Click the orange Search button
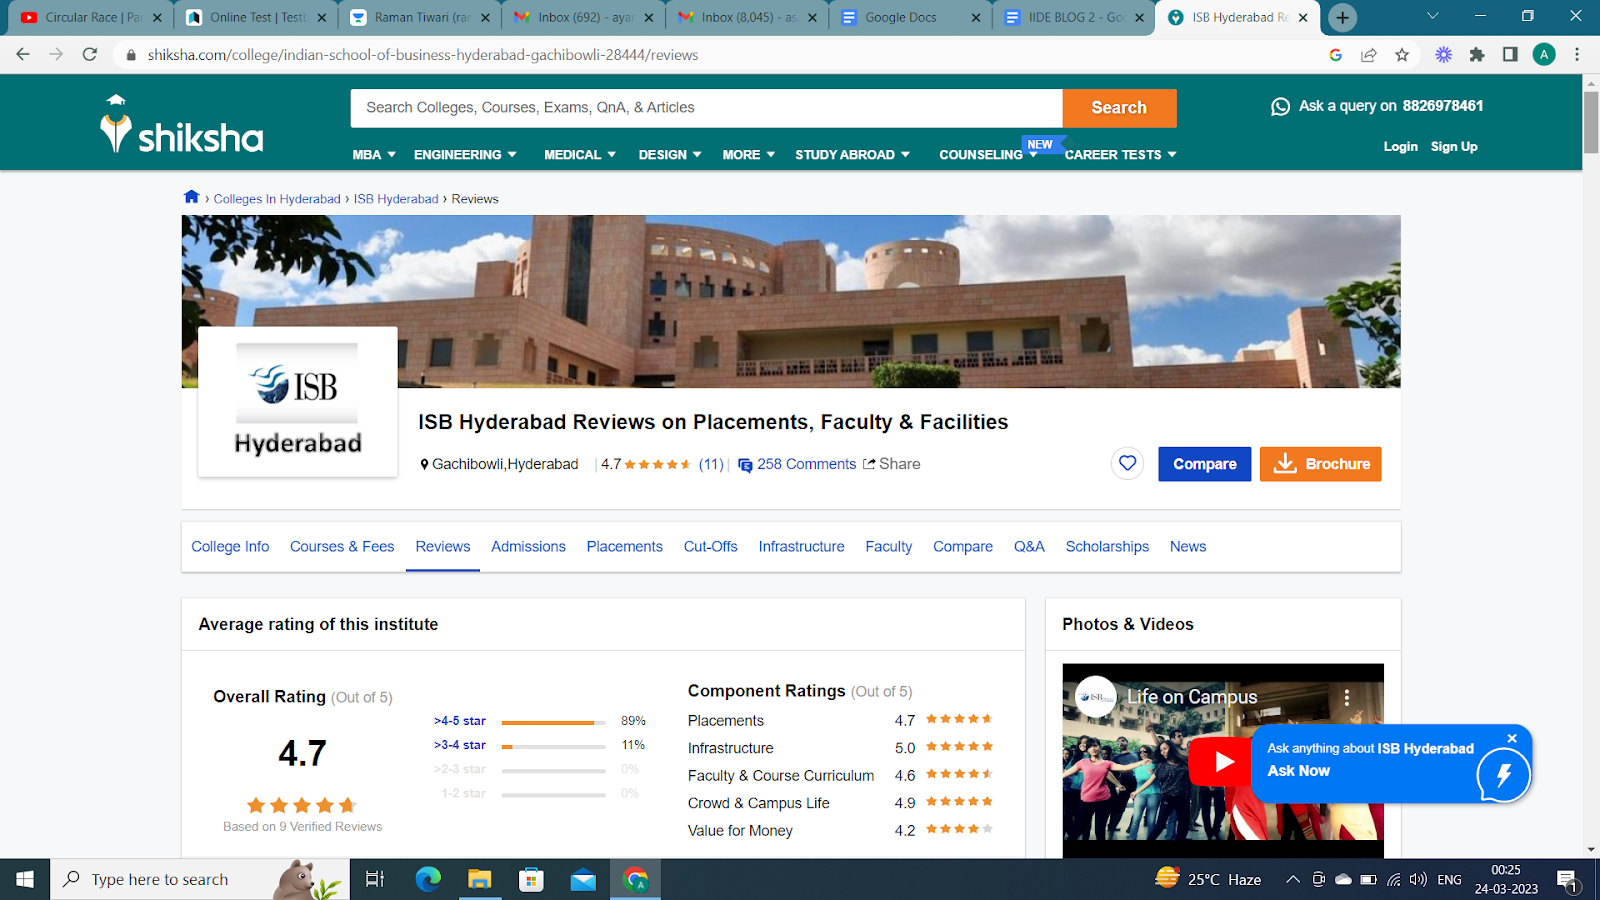Screen dimensions: 1600x900 click(1119, 107)
